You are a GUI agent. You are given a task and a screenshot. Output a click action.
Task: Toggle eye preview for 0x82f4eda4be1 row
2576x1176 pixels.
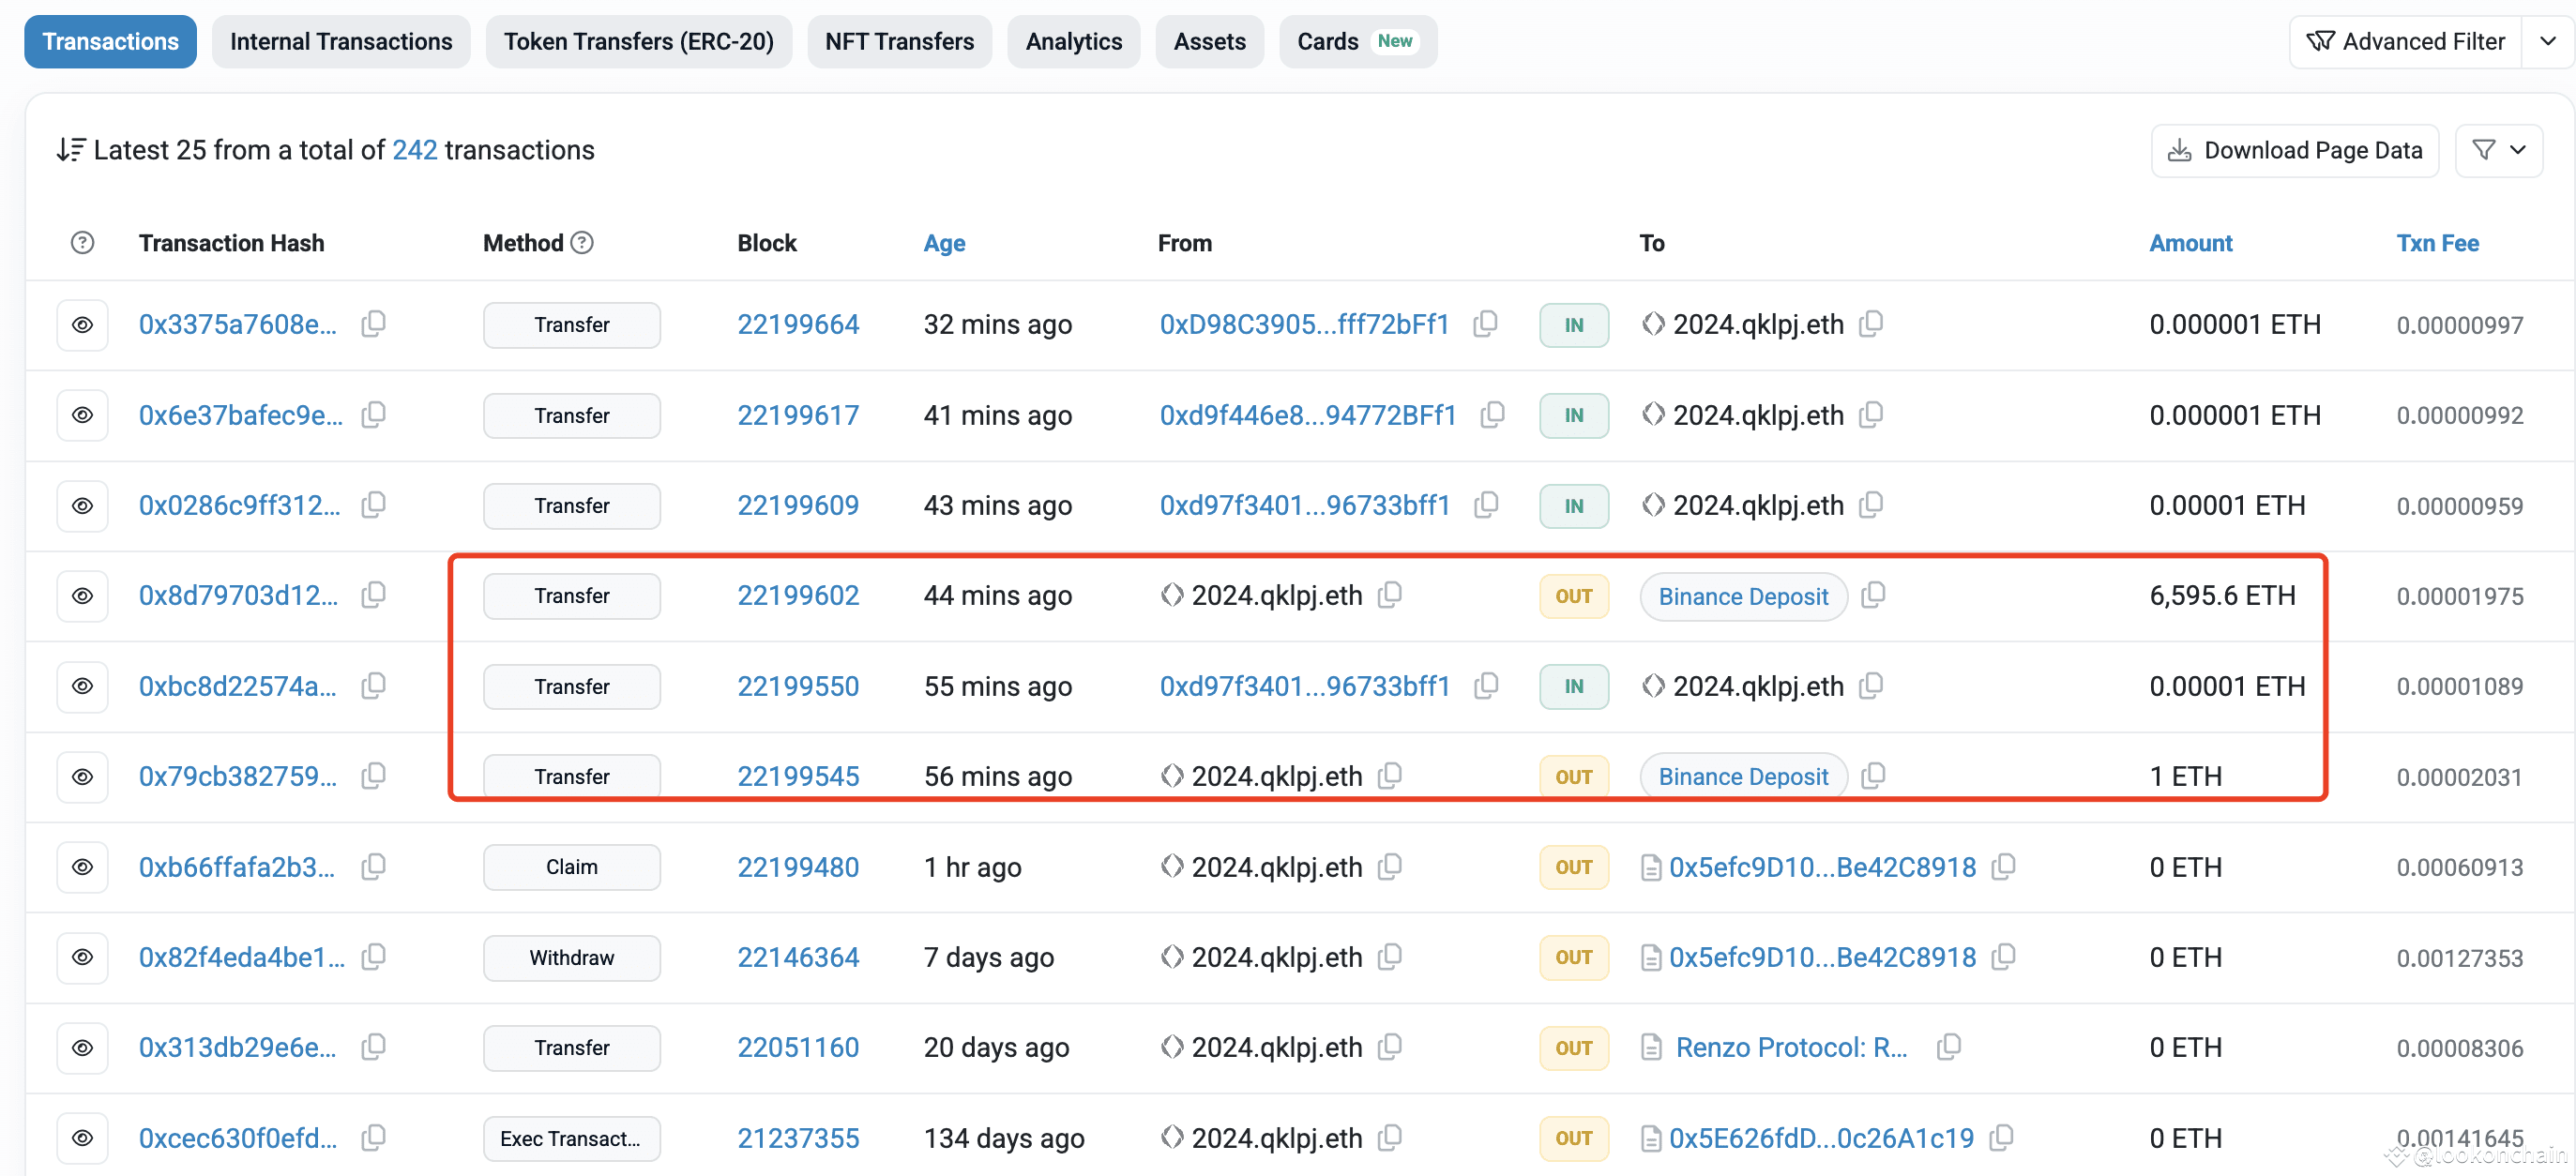tap(82, 957)
